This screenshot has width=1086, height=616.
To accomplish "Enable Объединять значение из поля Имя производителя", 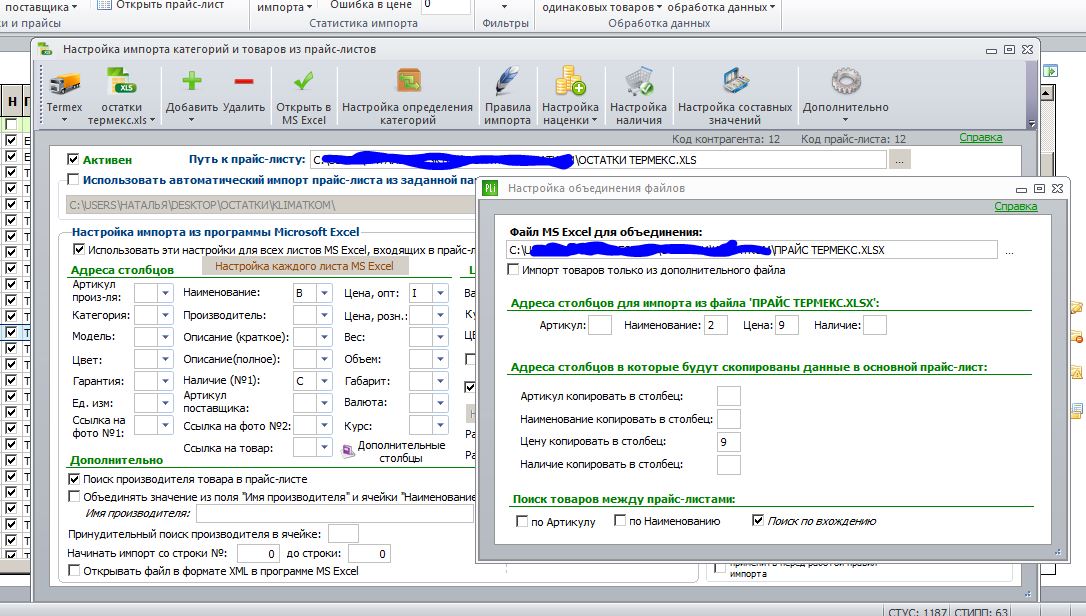I will pyautogui.click(x=74, y=497).
